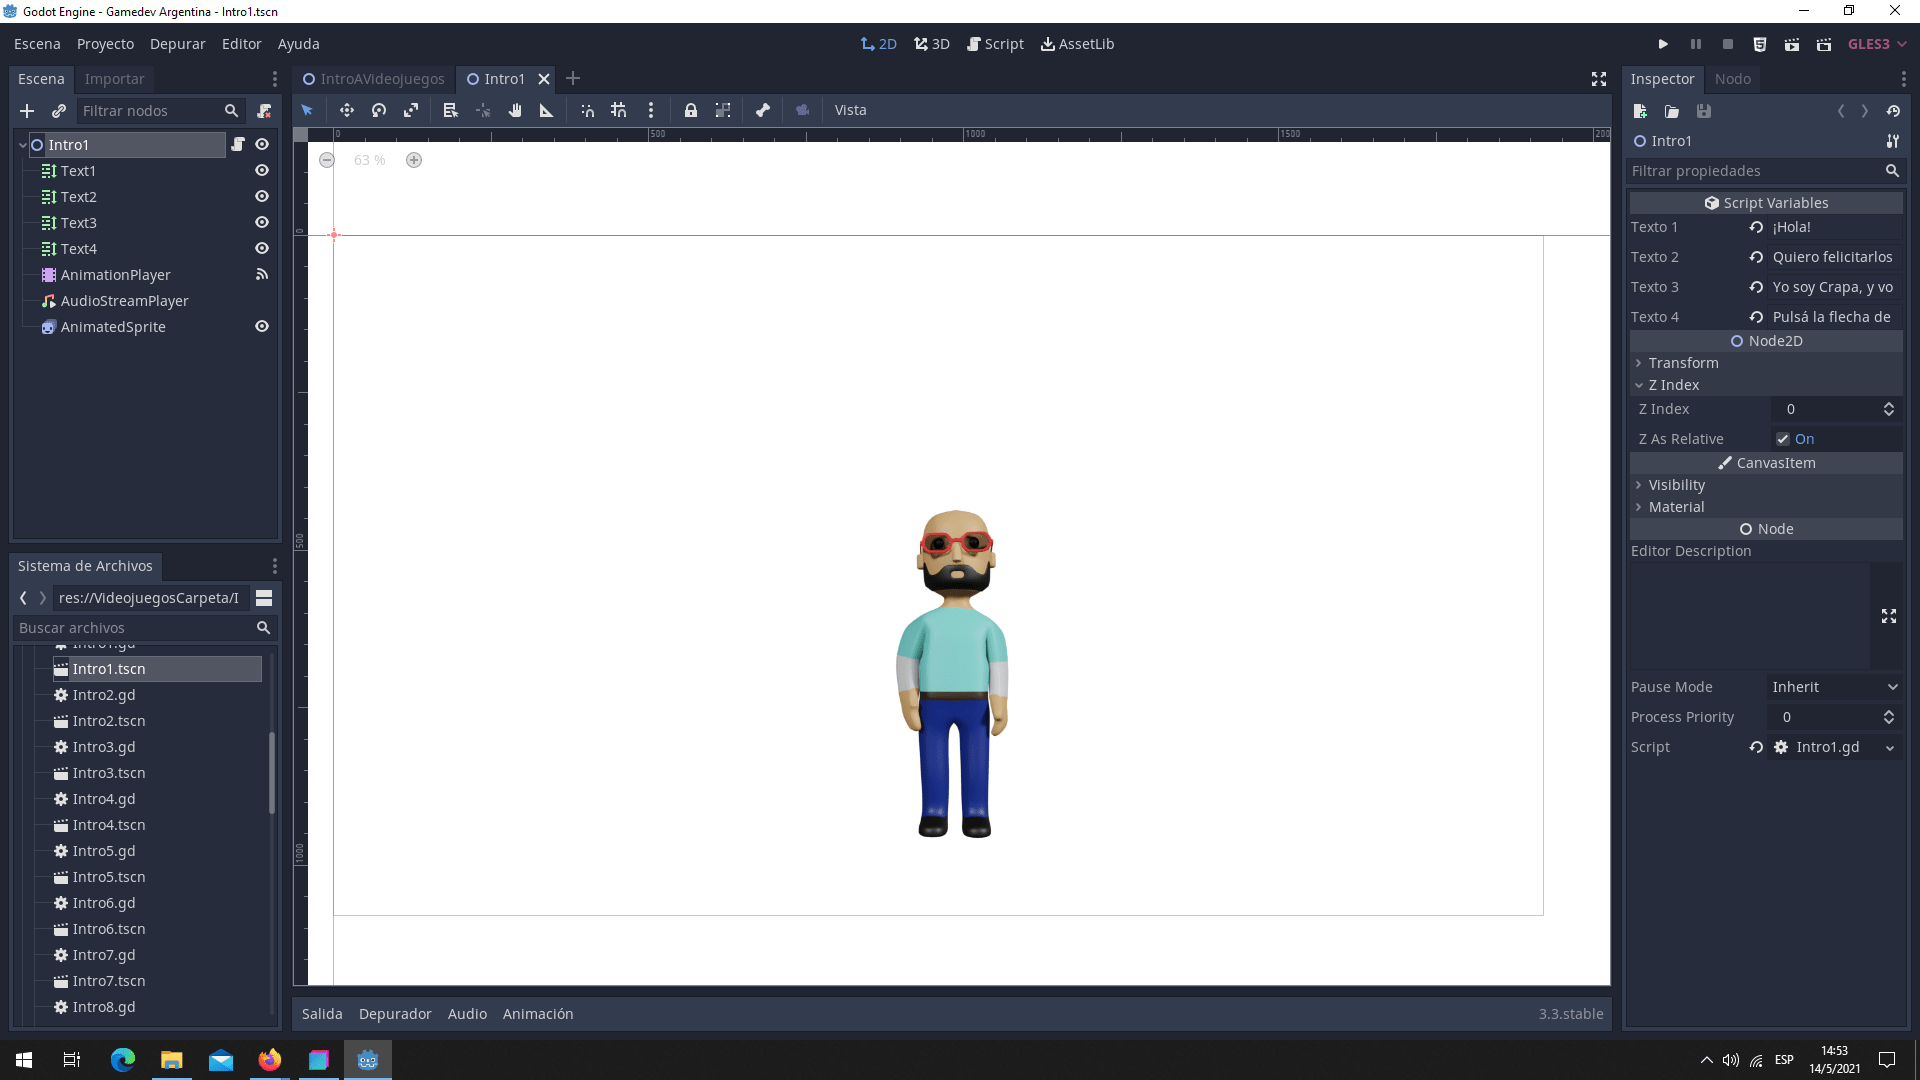
Task: Lock the selected node with padlock icon
Action: 691,110
